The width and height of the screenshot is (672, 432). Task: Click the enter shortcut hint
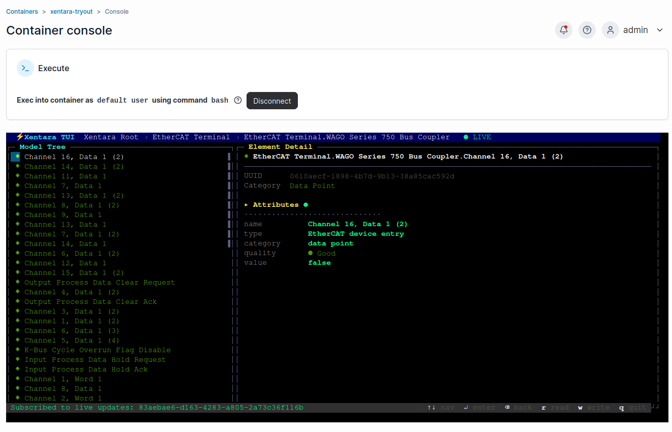click(479, 408)
